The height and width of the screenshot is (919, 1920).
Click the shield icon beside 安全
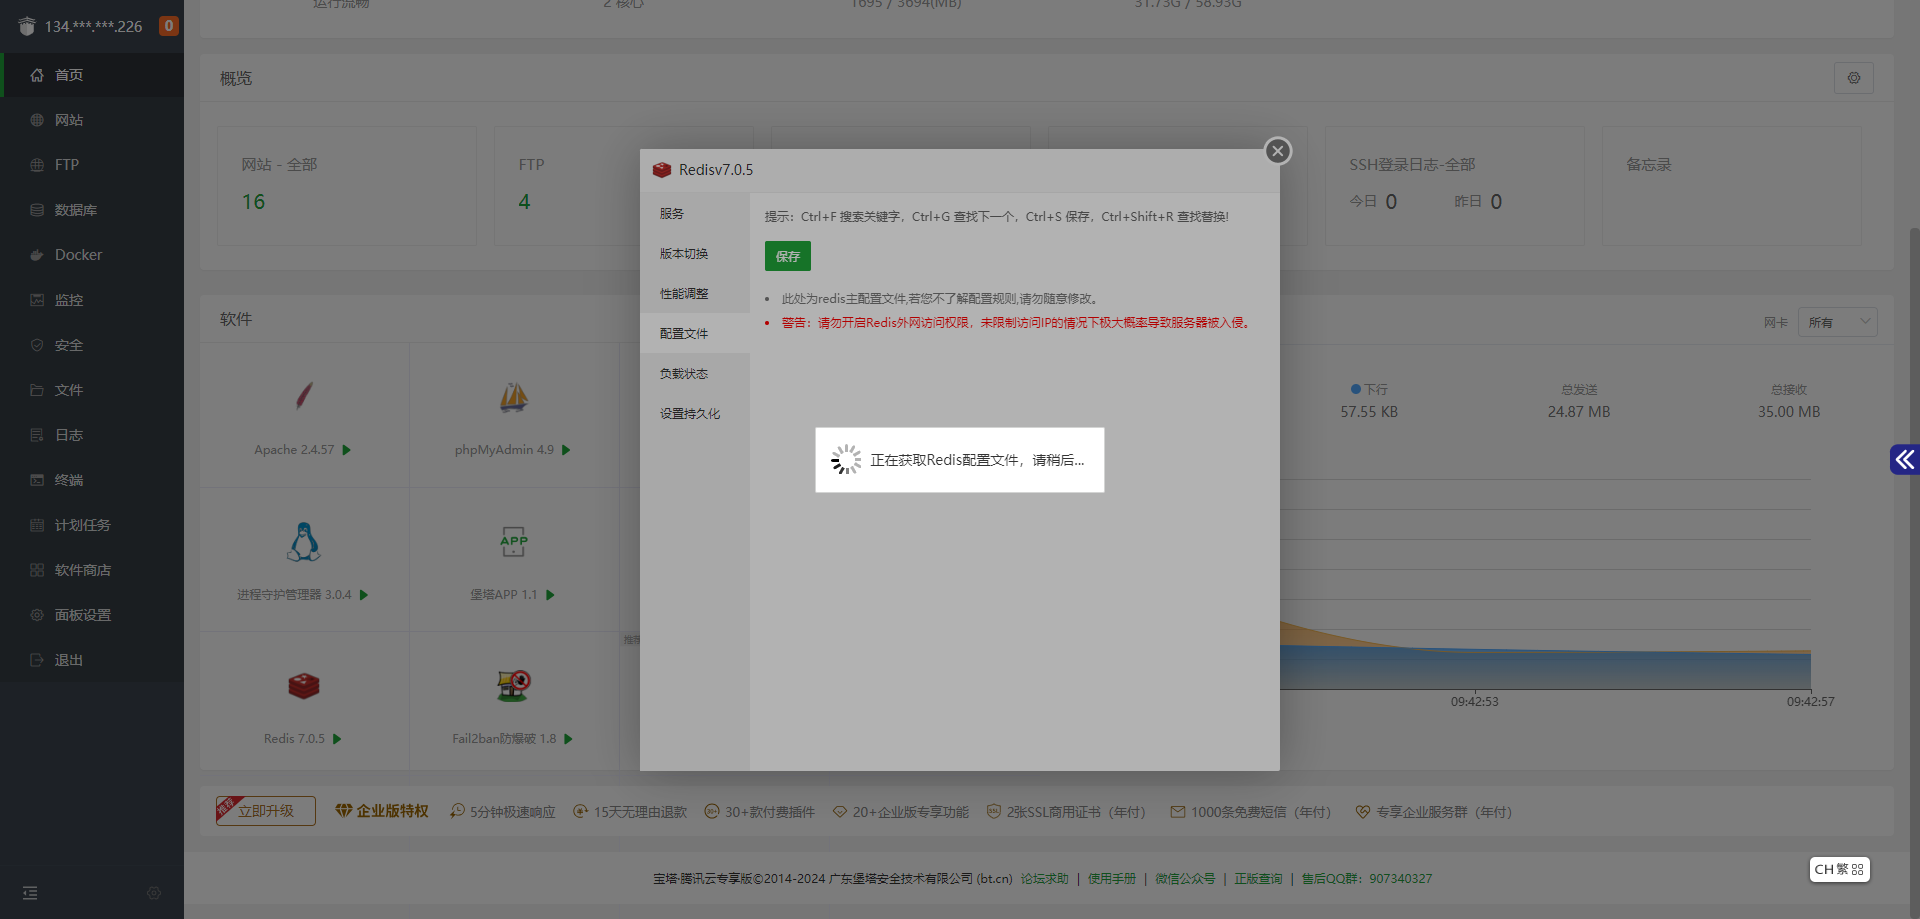tap(37, 345)
